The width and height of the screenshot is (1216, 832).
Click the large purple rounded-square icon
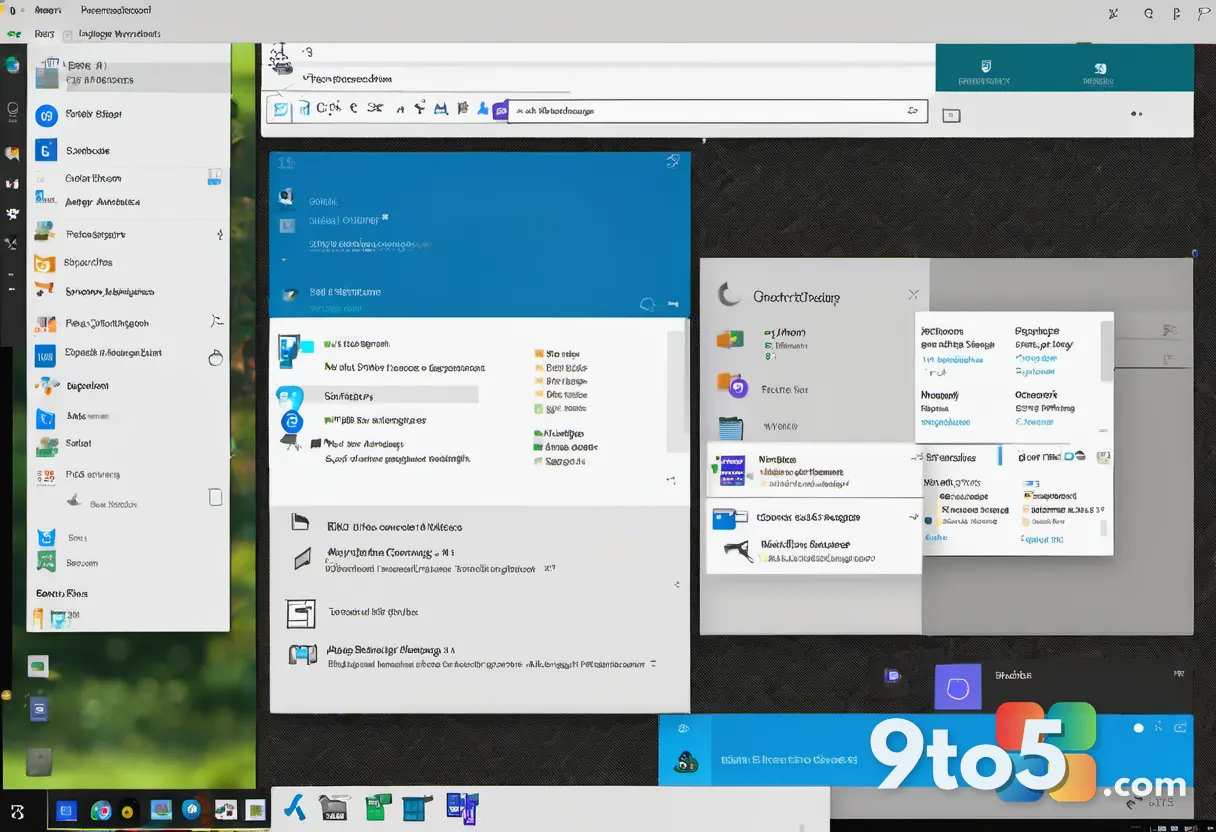[958, 687]
